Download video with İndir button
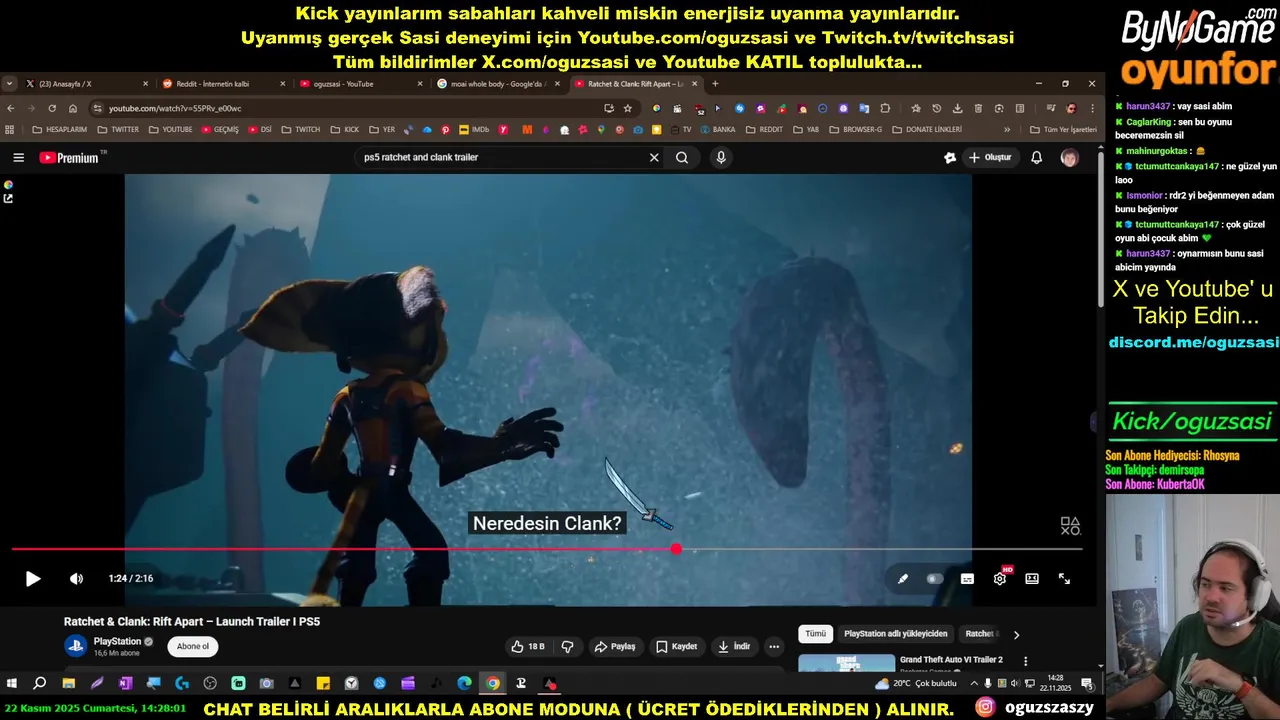The height and width of the screenshot is (720, 1280). click(734, 646)
